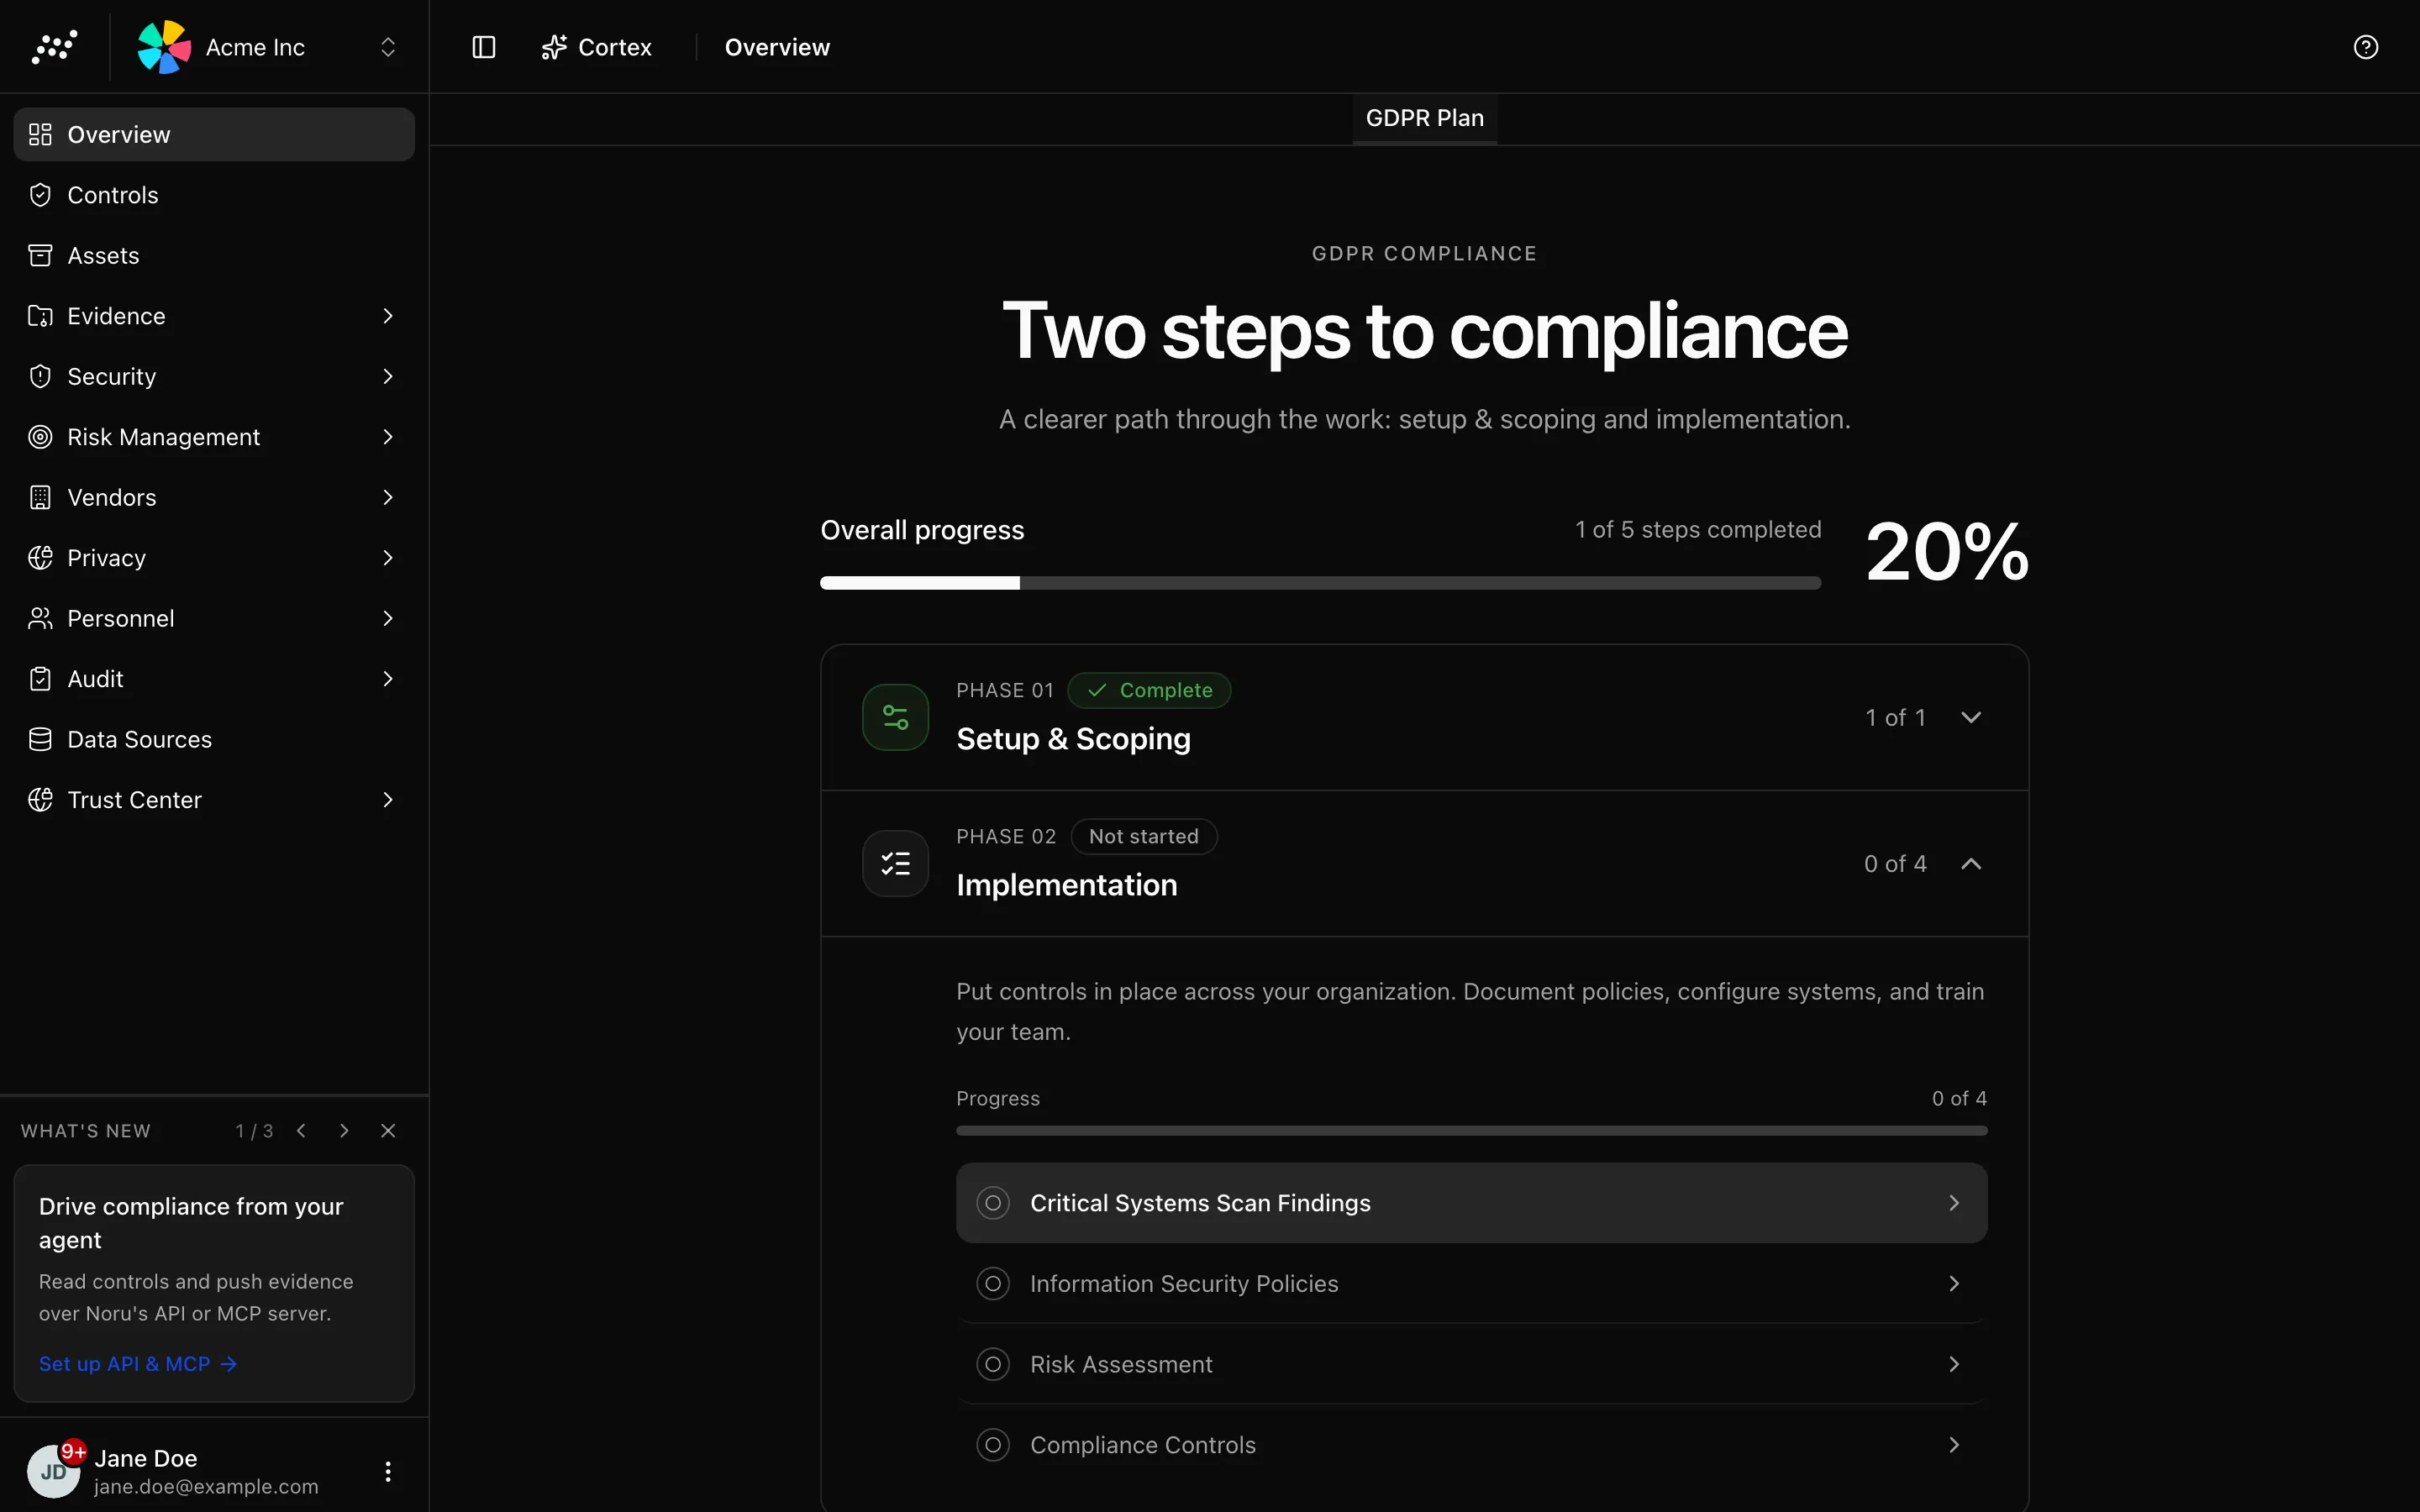Go to next What's New item

[344, 1130]
